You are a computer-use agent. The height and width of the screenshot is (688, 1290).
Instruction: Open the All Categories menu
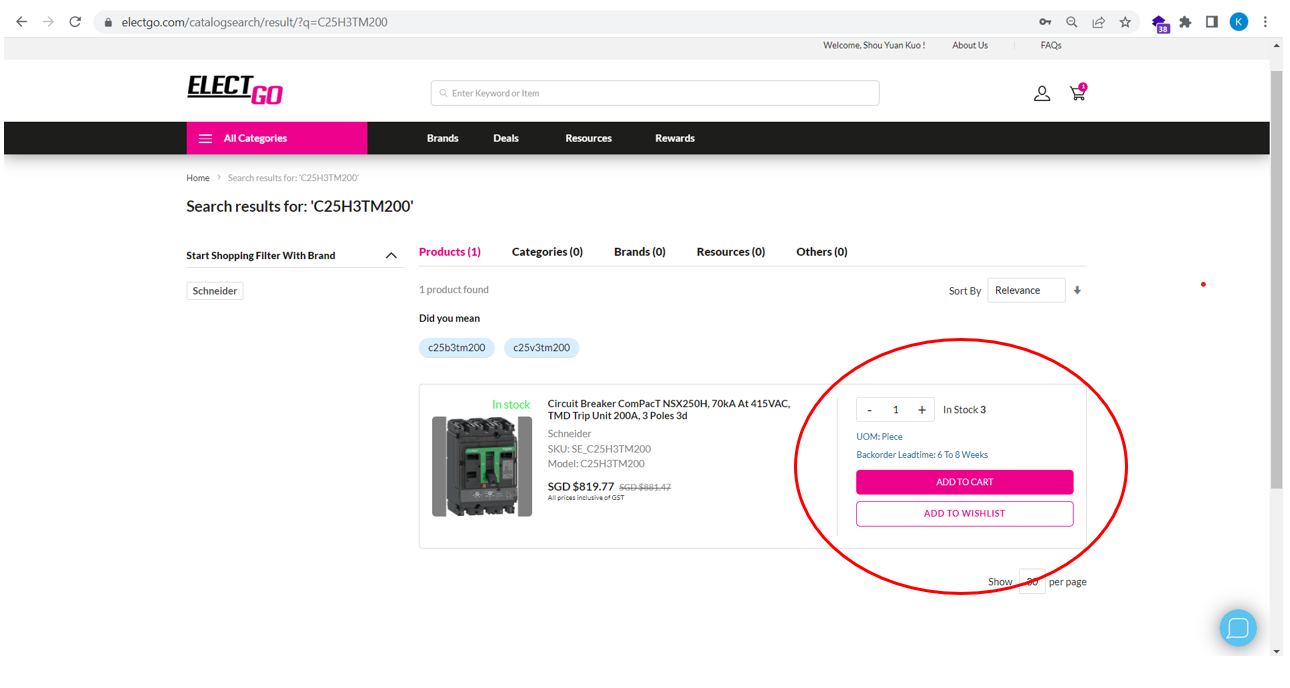pyautogui.click(x=277, y=138)
